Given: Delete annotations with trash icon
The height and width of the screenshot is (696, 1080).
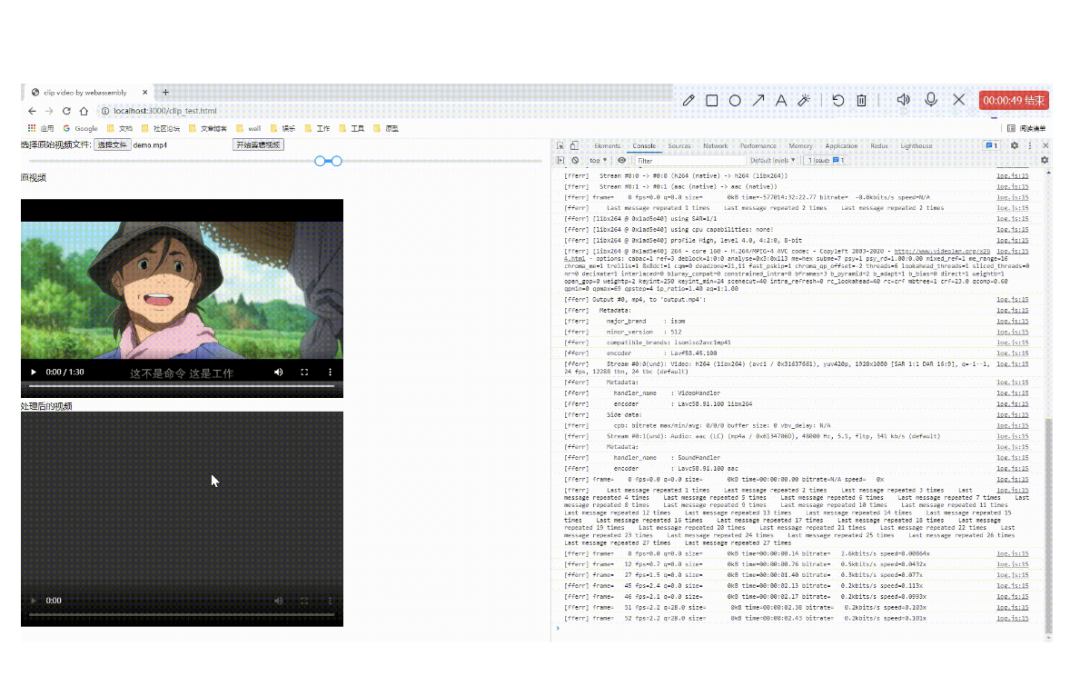Looking at the screenshot, I should click(862, 101).
